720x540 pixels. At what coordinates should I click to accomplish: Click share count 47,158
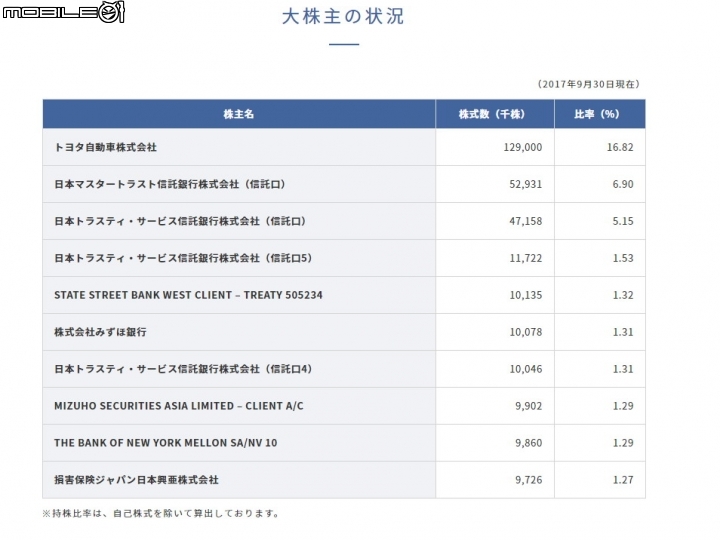pyautogui.click(x=525, y=221)
